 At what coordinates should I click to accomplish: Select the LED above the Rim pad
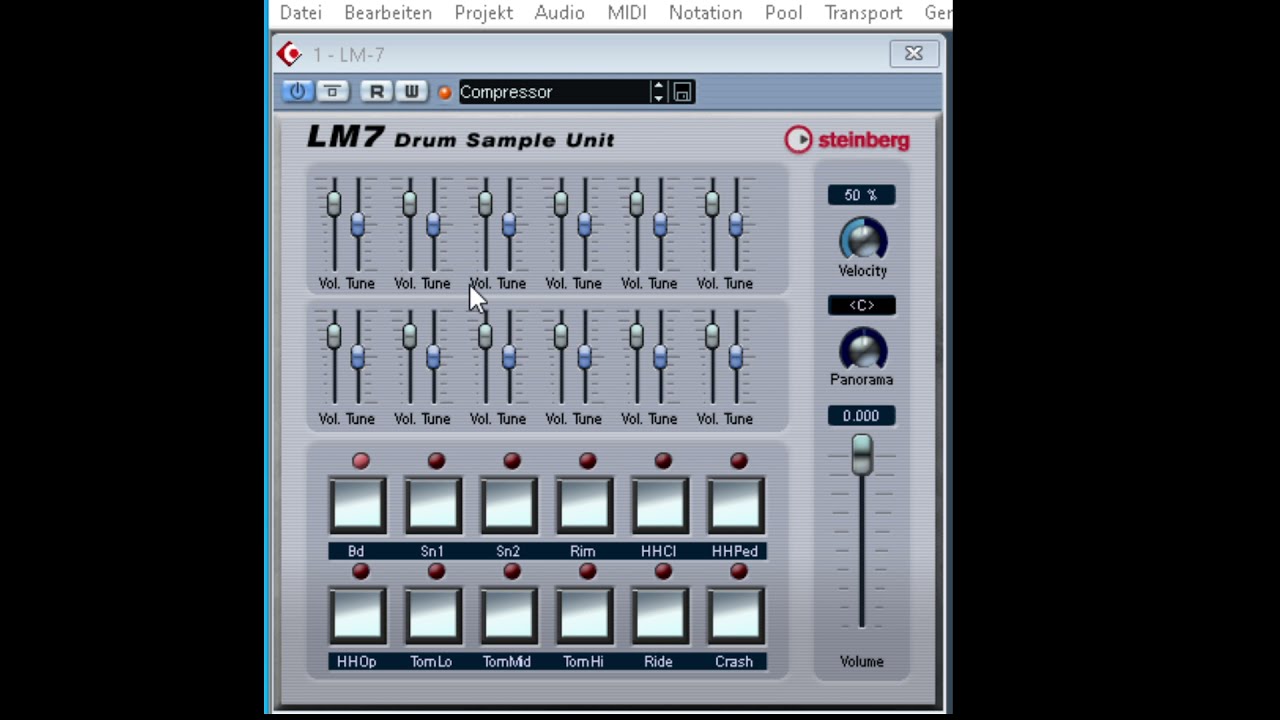click(587, 461)
